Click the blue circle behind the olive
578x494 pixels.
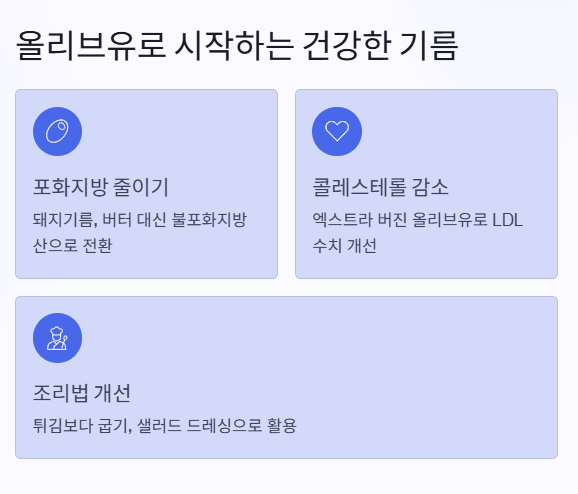(57, 131)
